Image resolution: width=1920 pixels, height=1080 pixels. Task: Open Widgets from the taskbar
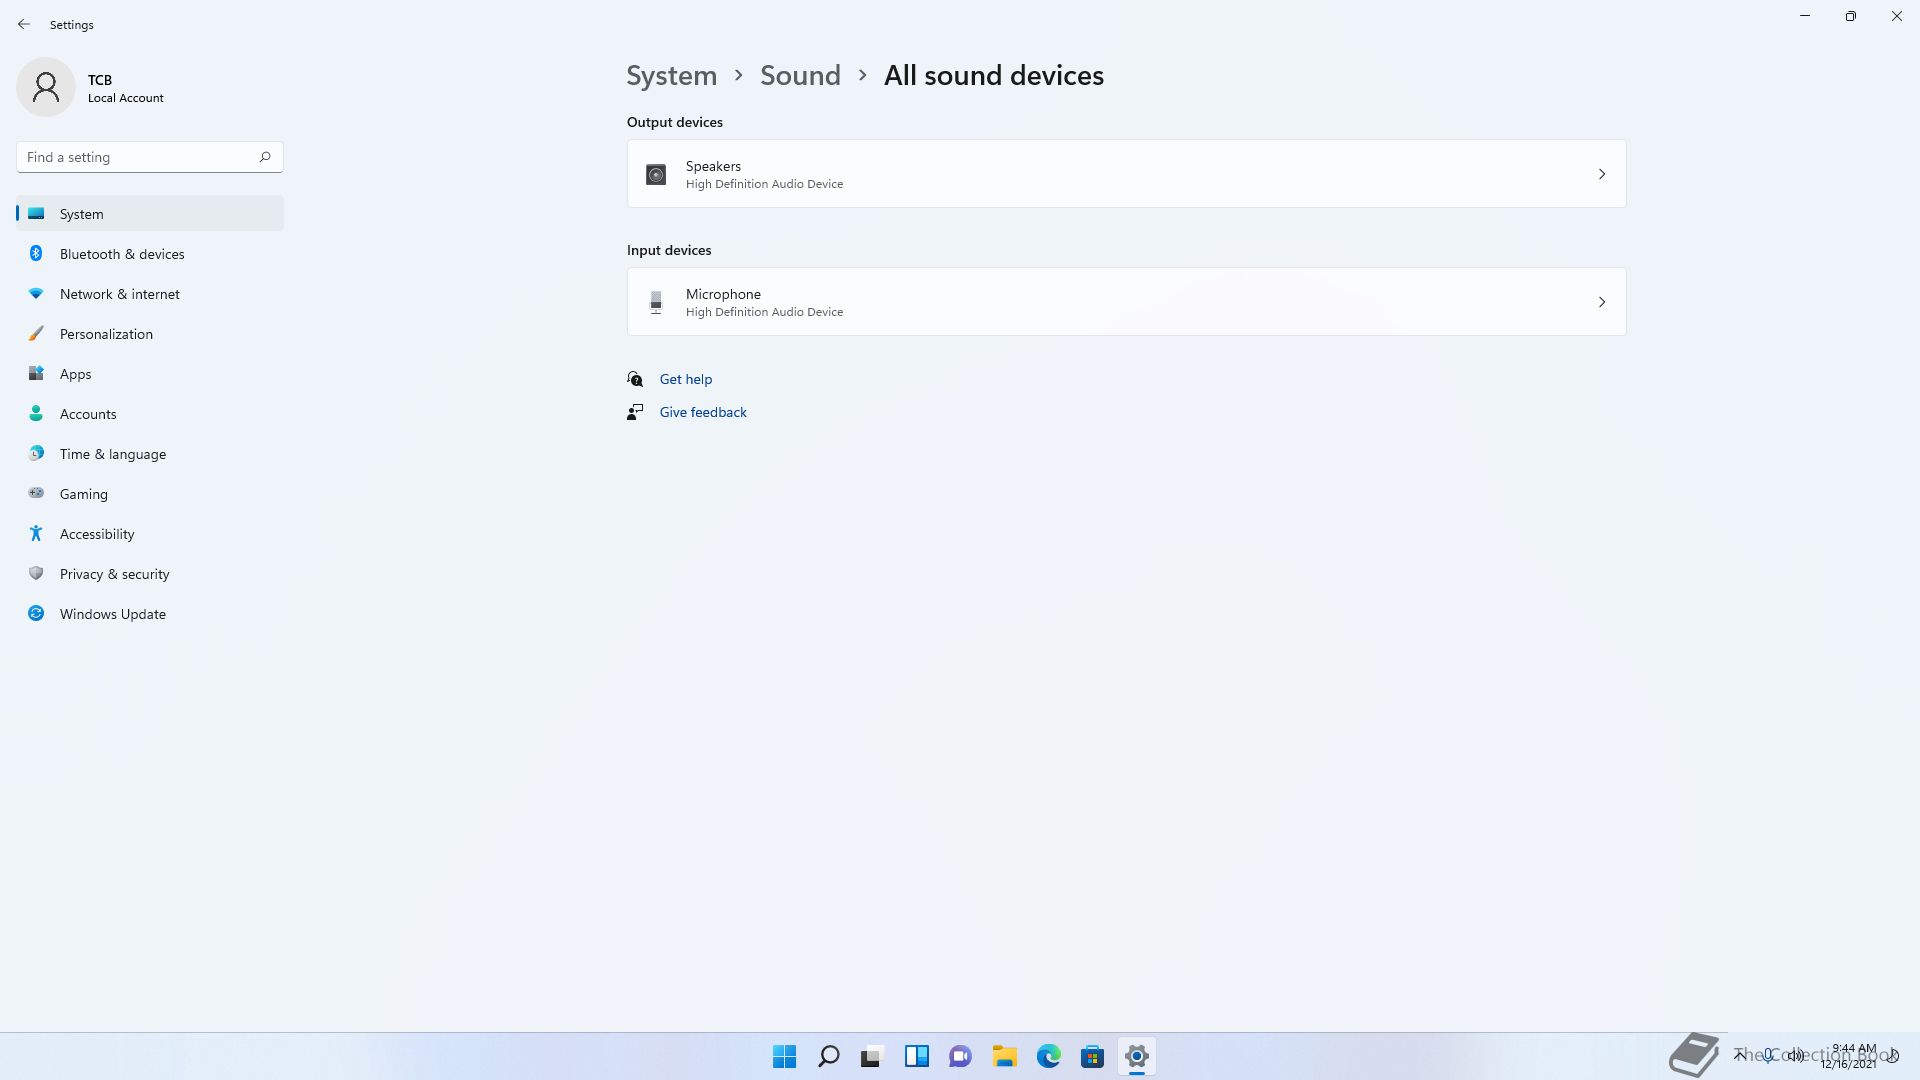click(917, 1056)
